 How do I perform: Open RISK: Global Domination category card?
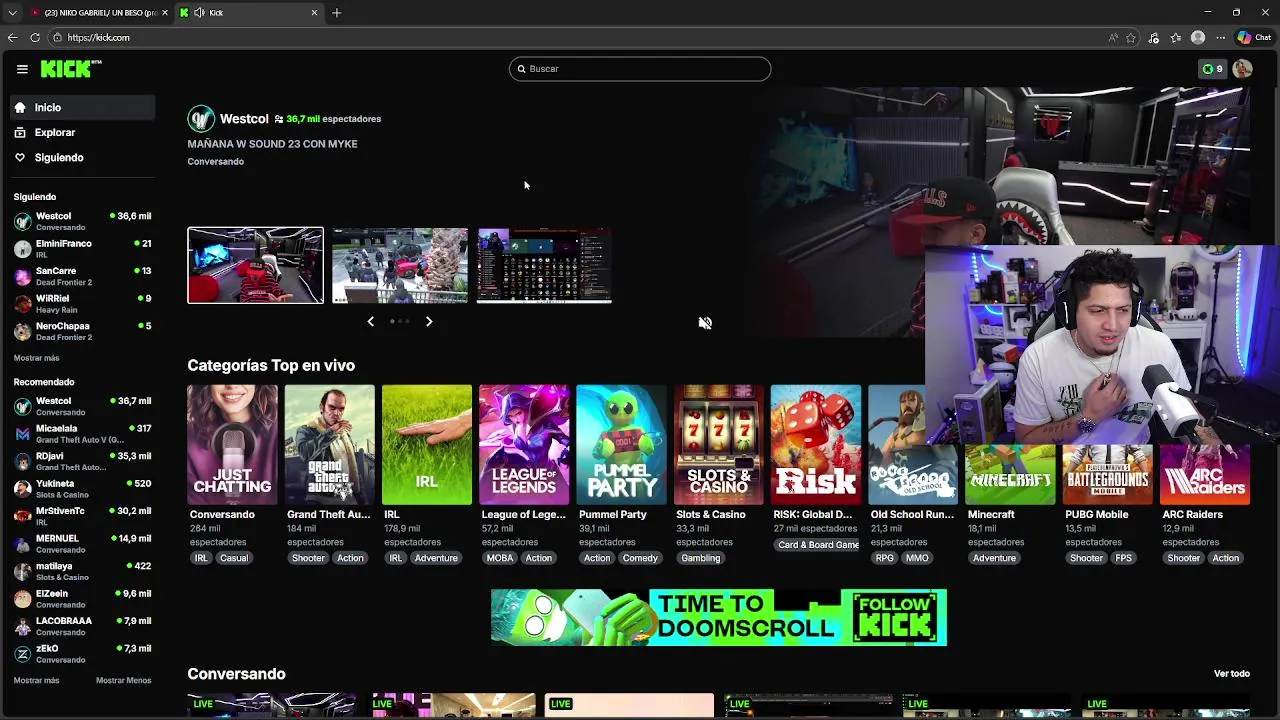tap(816, 445)
